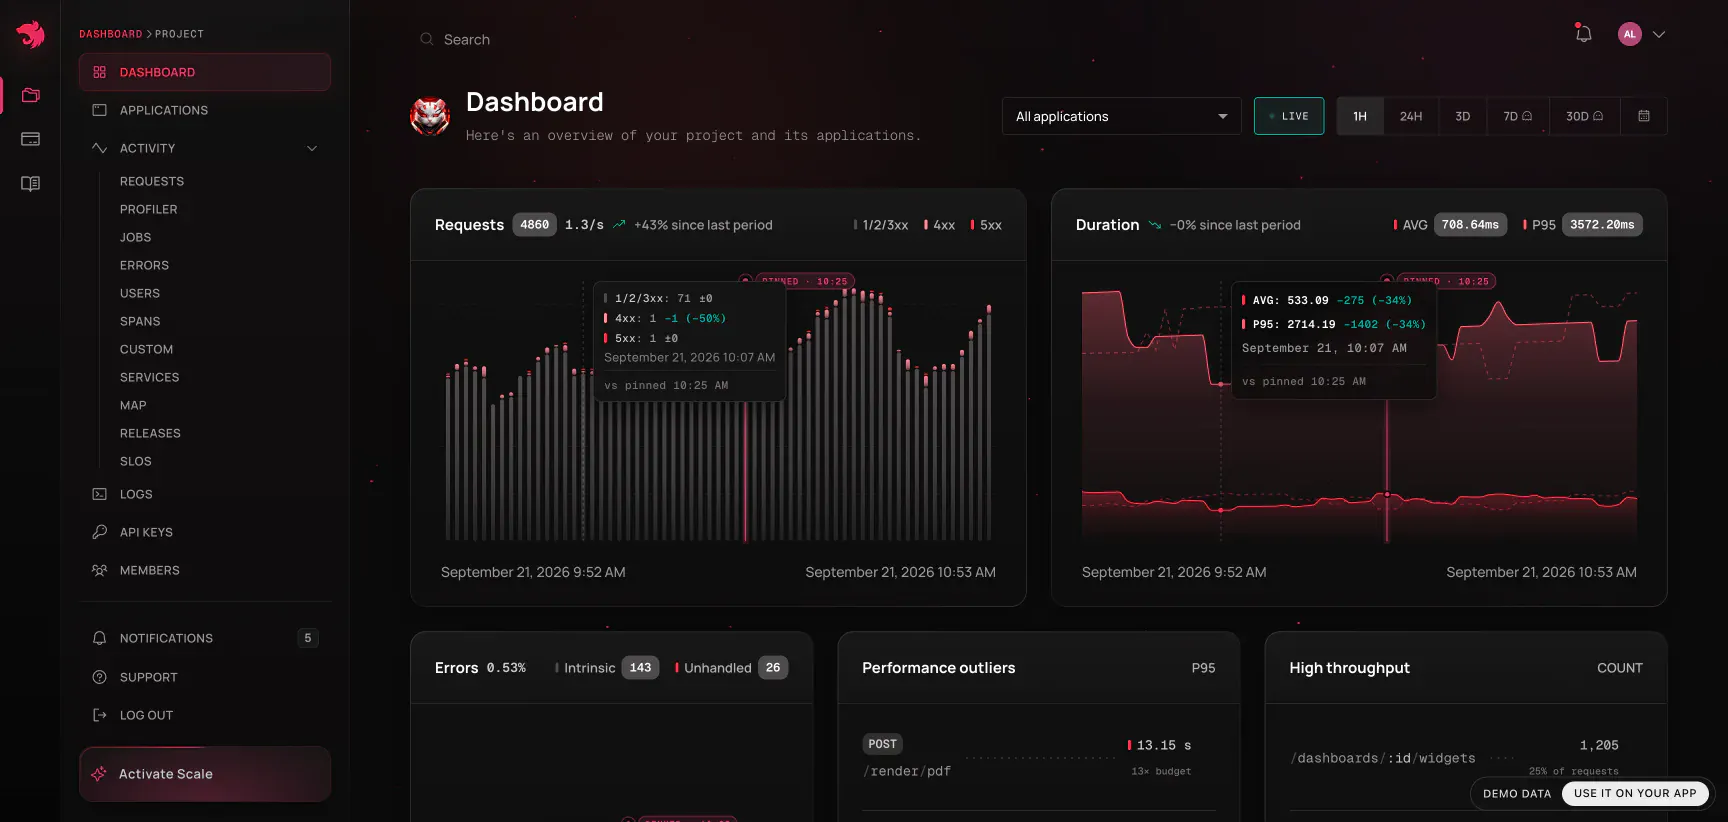Click the project avatar next to Dashboard title

430,116
